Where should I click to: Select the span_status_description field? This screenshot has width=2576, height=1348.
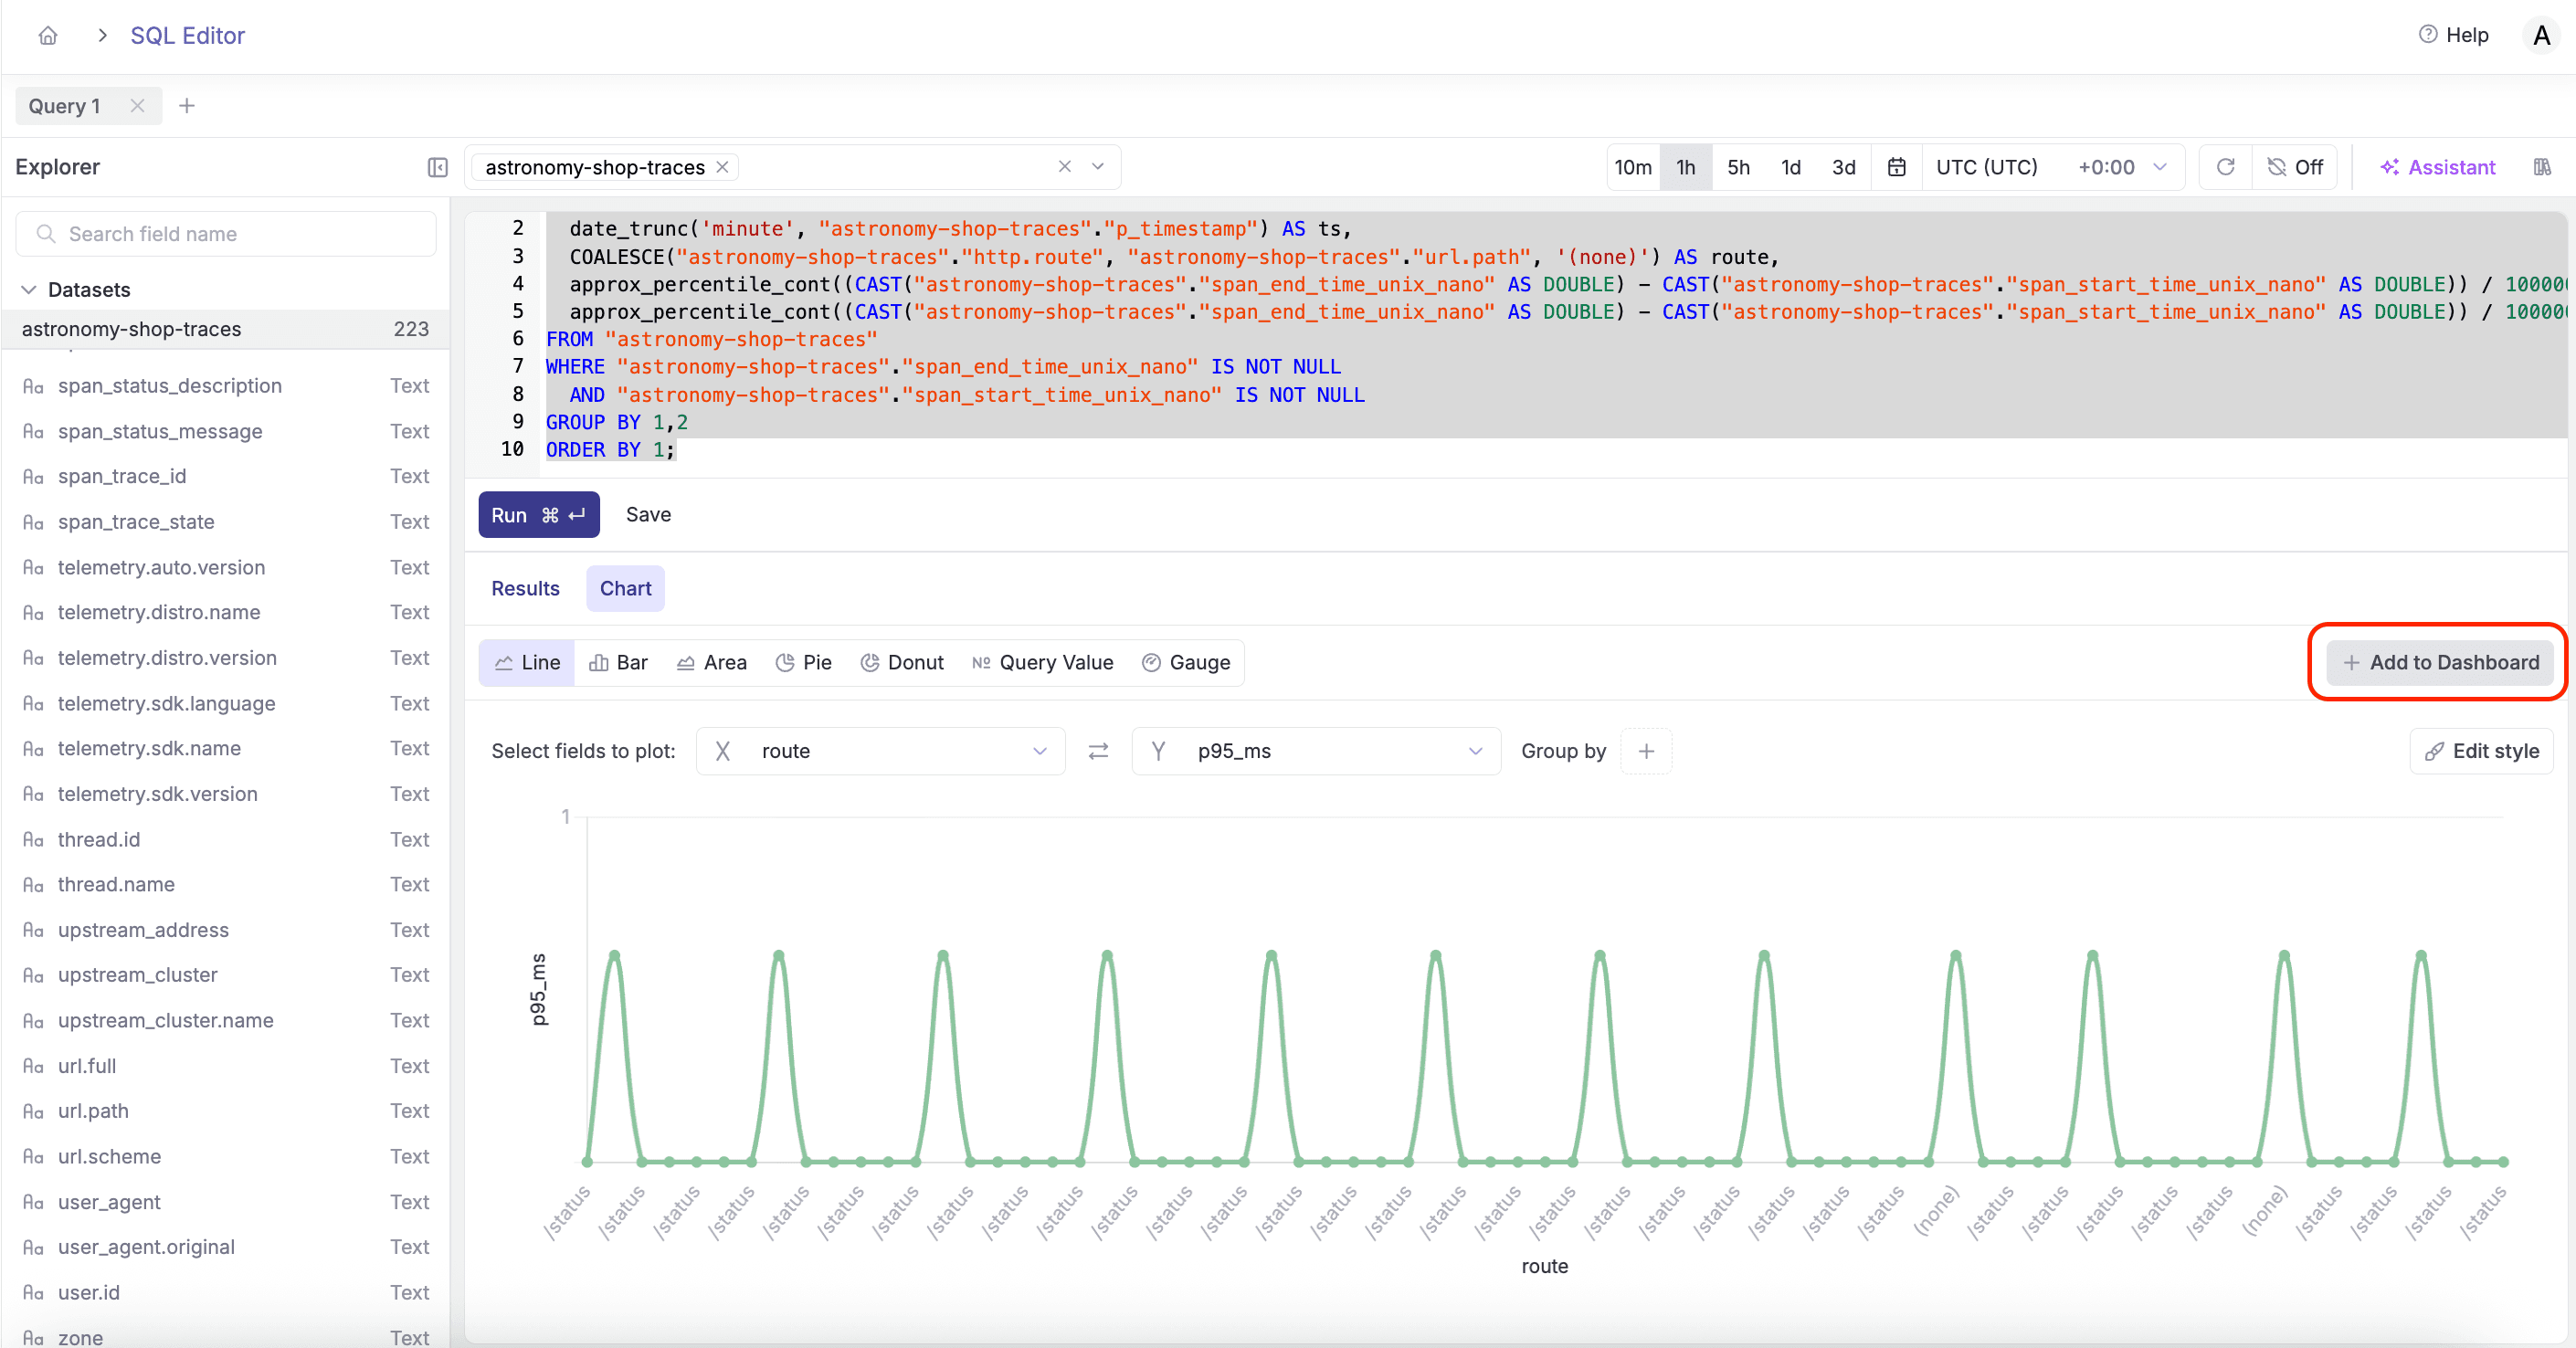tap(170, 386)
